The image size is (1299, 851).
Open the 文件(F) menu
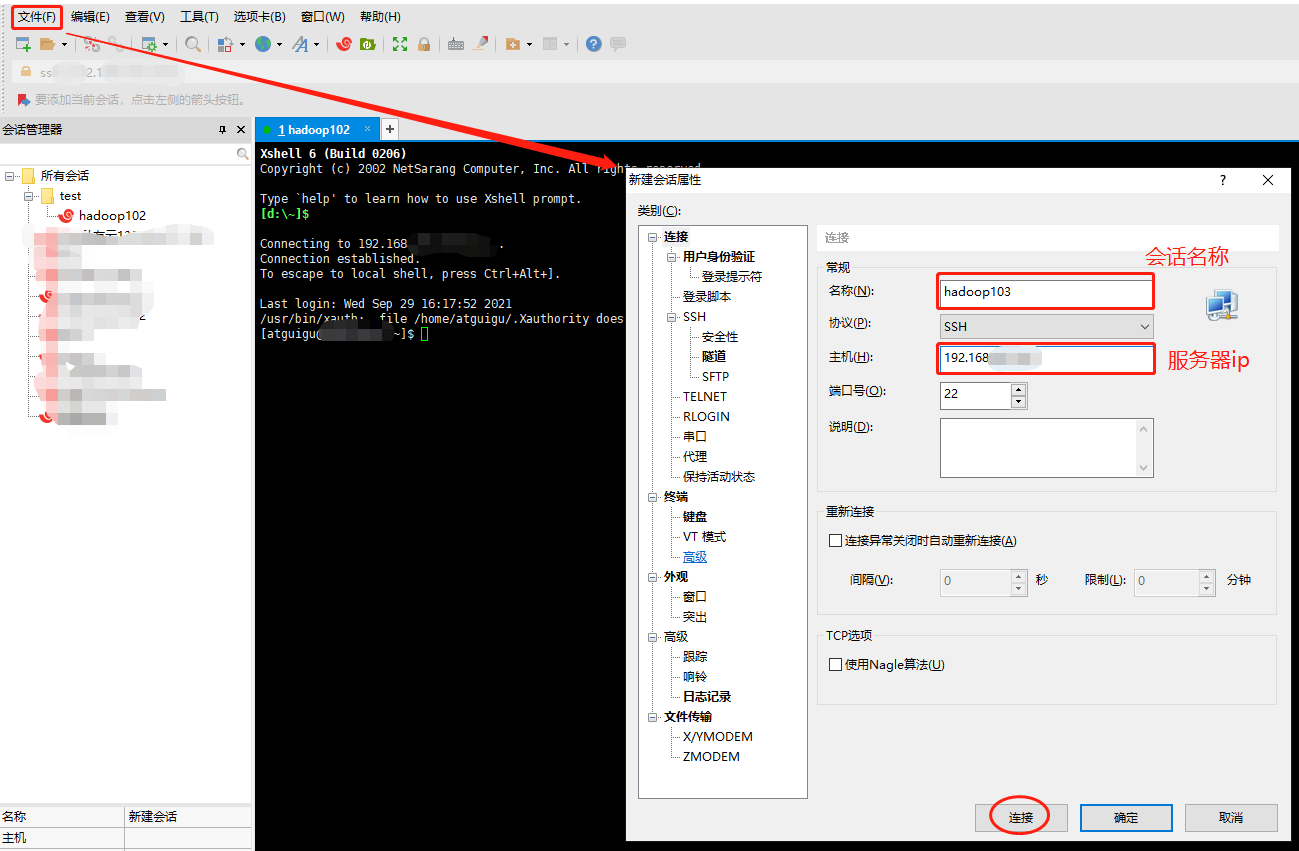point(37,17)
